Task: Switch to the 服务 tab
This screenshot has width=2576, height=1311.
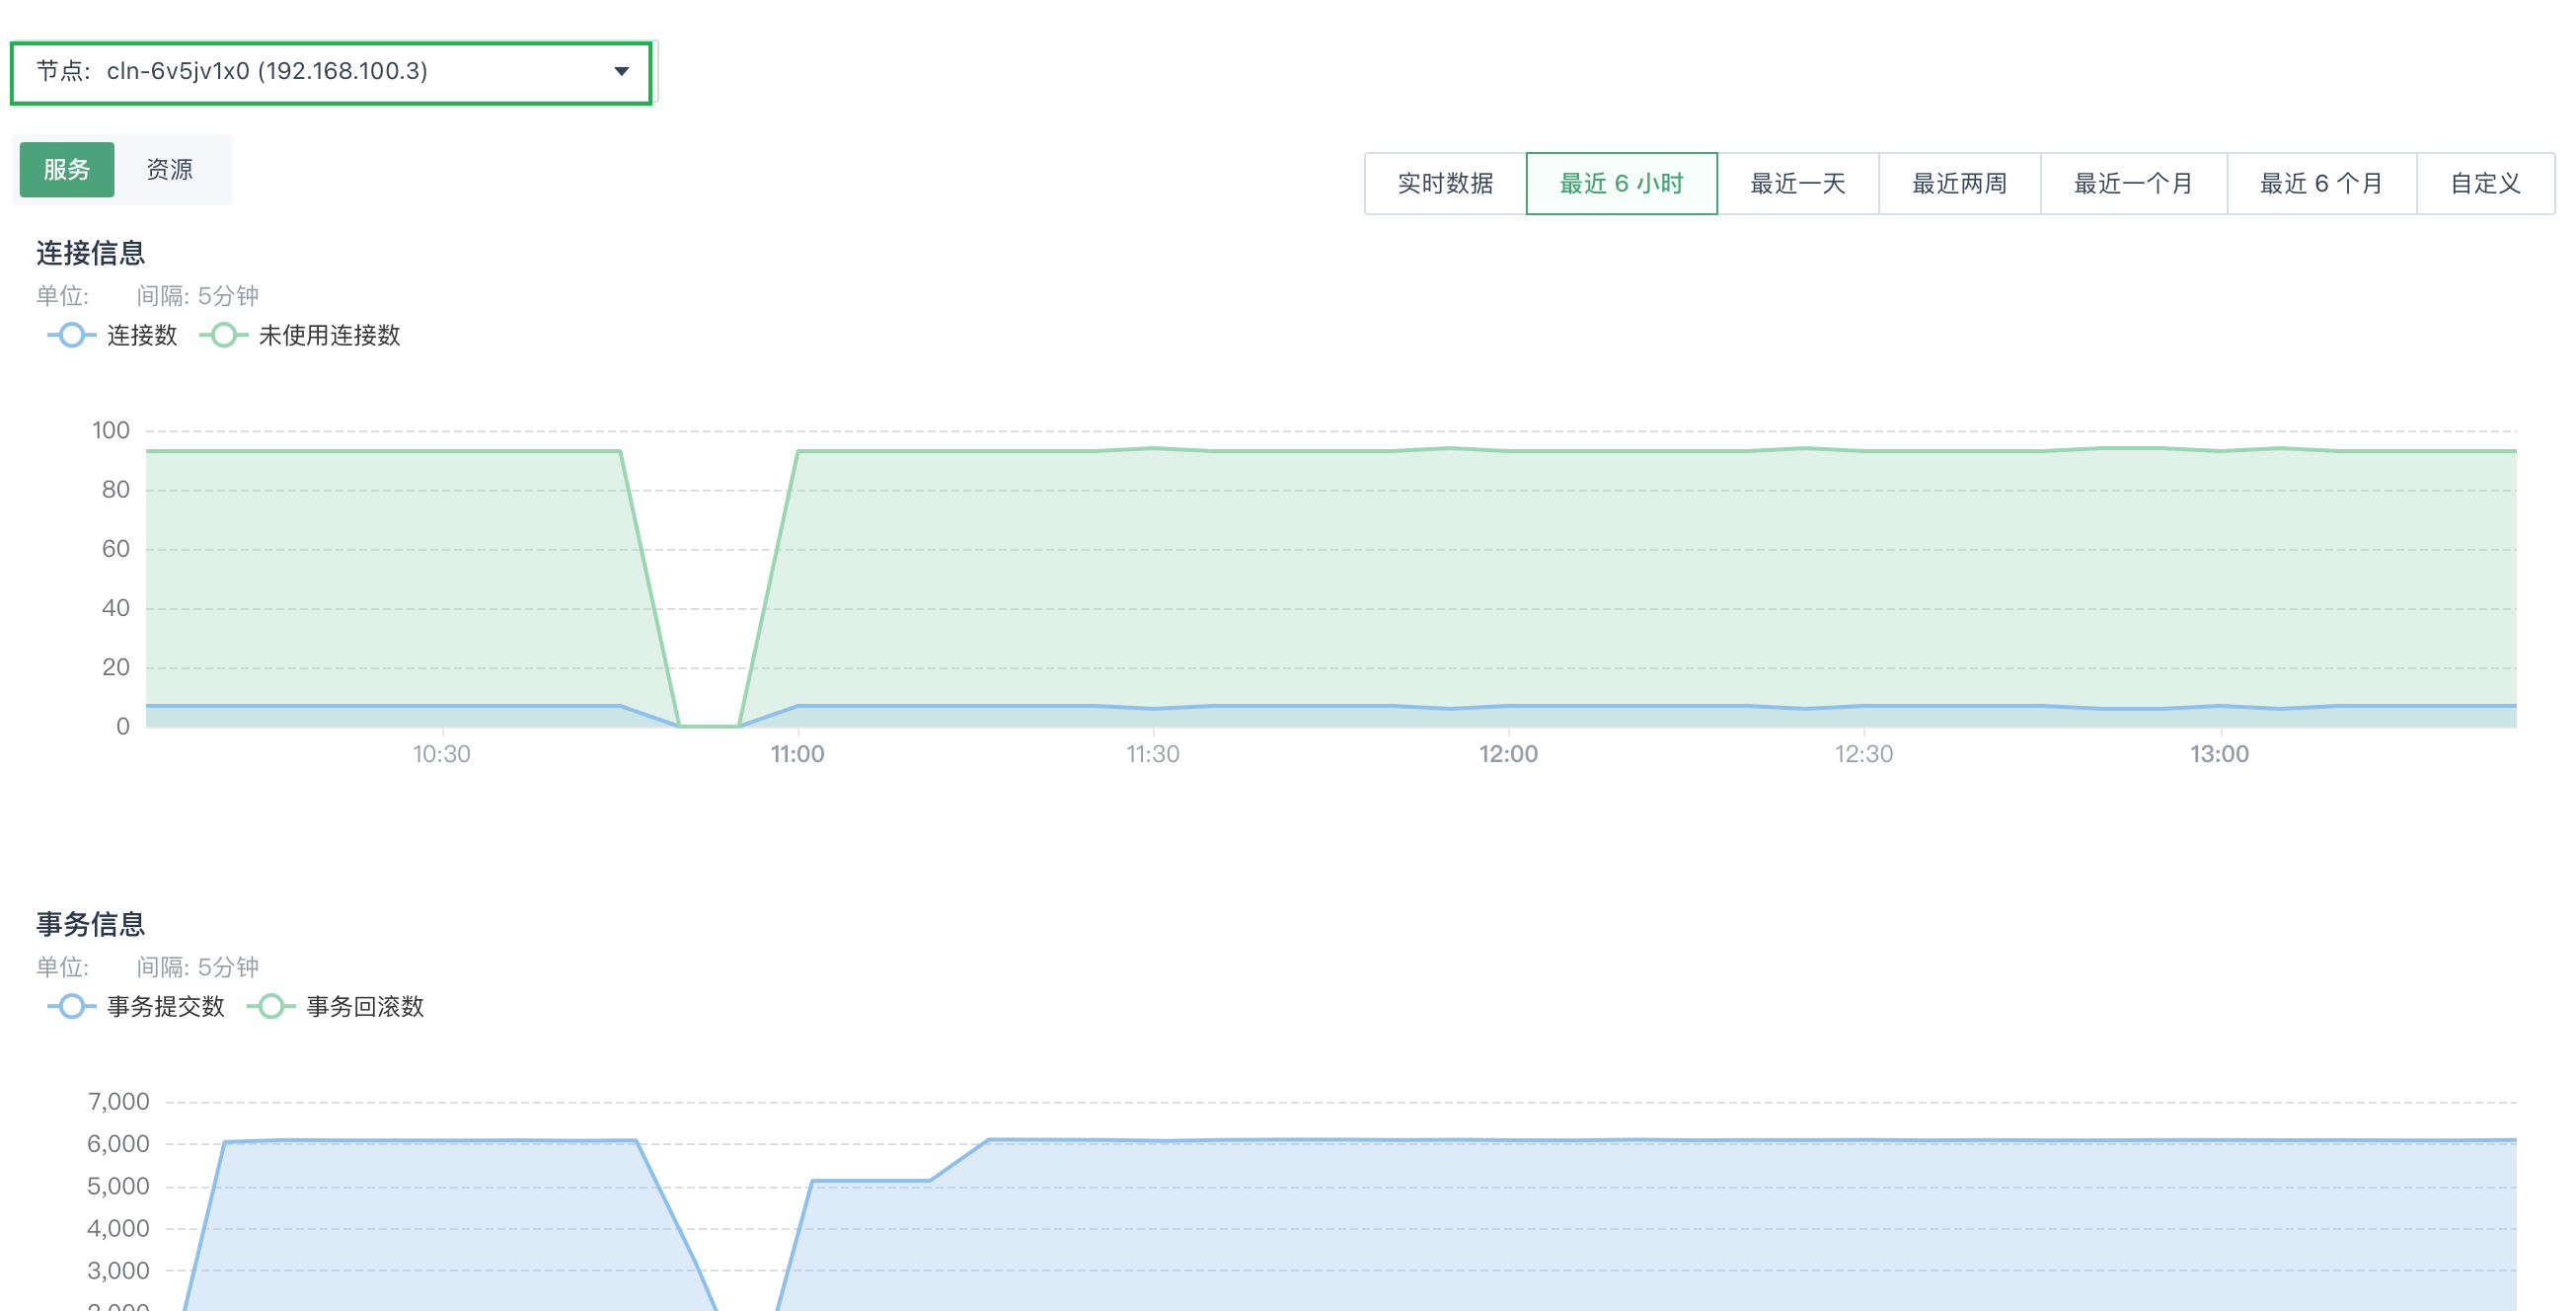Action: (67, 169)
